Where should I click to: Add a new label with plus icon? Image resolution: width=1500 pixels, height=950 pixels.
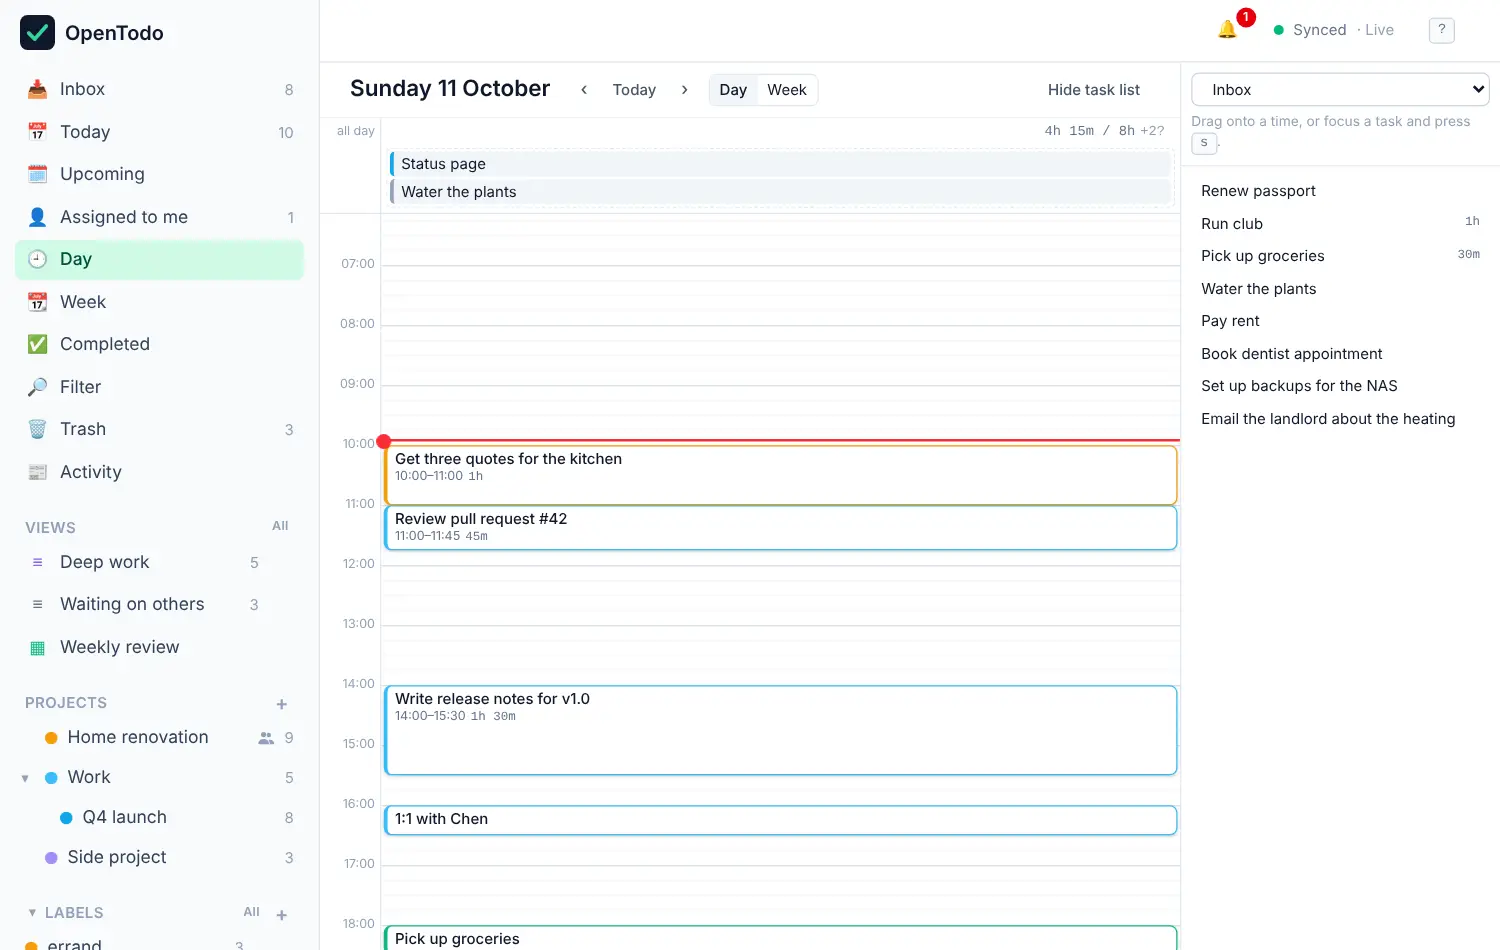[282, 914]
